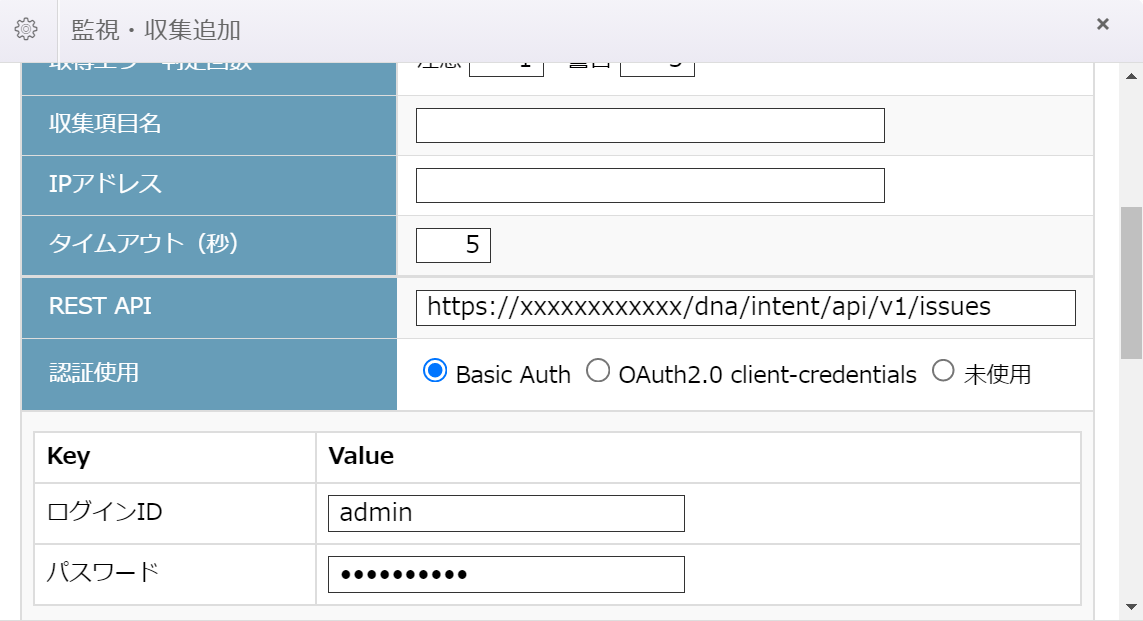Click the scrollbar up arrow
The image size is (1143, 621).
tap(1131, 77)
